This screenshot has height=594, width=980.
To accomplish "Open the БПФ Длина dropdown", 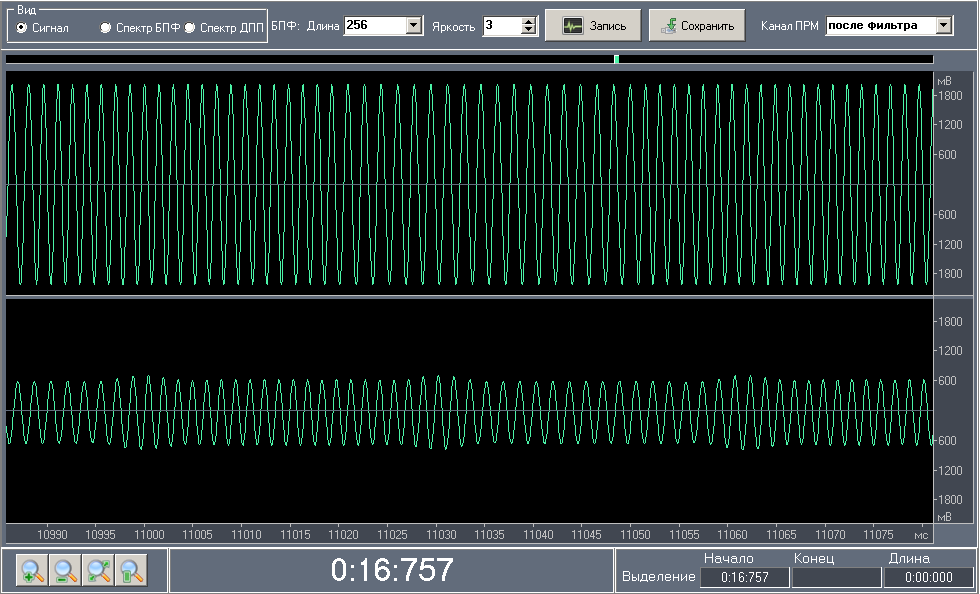I will point(414,26).
